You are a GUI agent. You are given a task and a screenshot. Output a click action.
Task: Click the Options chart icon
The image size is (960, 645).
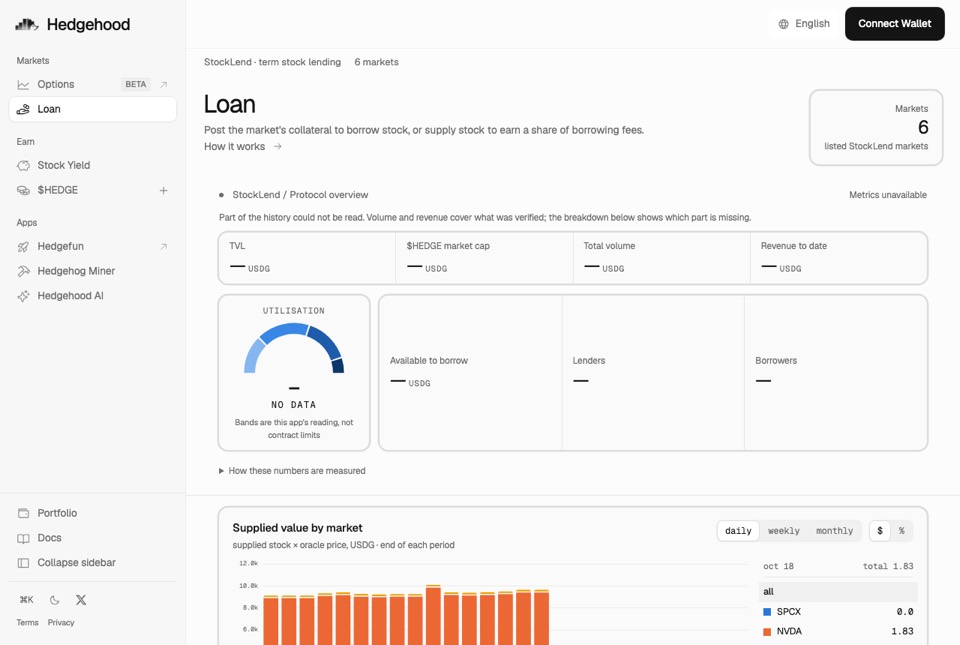coord(23,84)
